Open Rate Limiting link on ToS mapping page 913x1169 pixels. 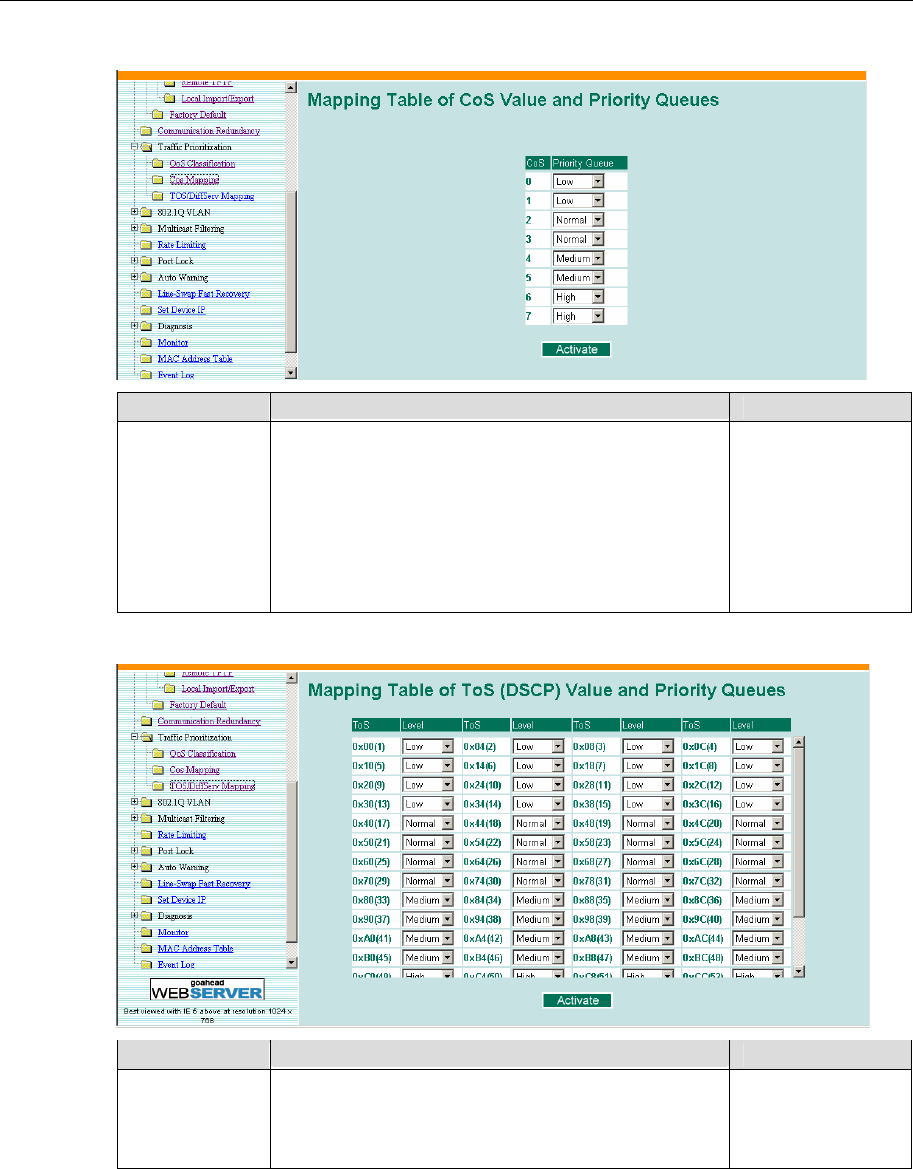tap(182, 835)
